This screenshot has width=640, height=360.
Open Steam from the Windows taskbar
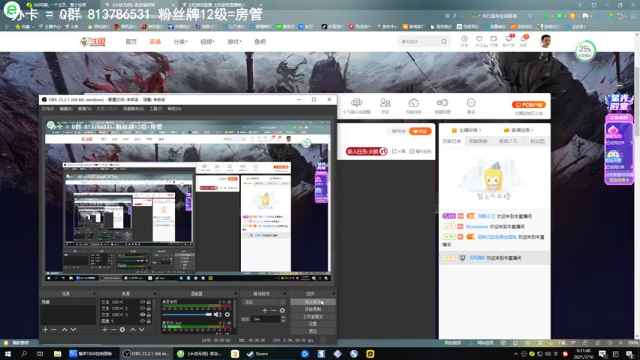(x=258, y=354)
